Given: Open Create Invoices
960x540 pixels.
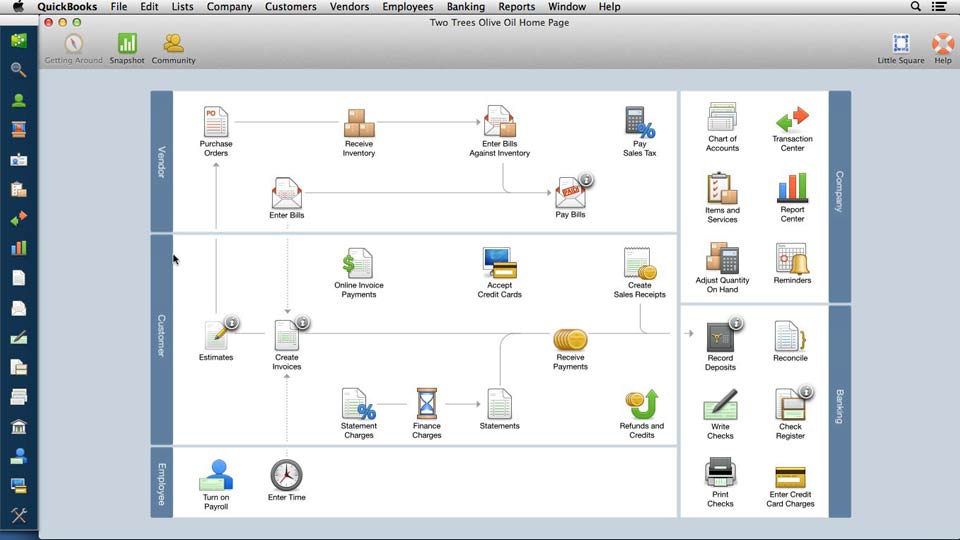Looking at the screenshot, I should pos(287,335).
